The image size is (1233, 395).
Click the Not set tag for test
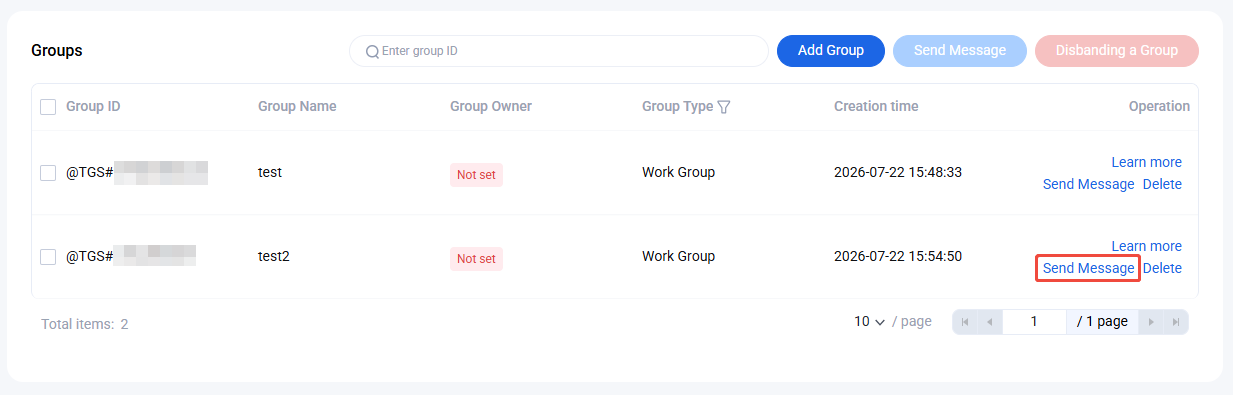pos(476,175)
